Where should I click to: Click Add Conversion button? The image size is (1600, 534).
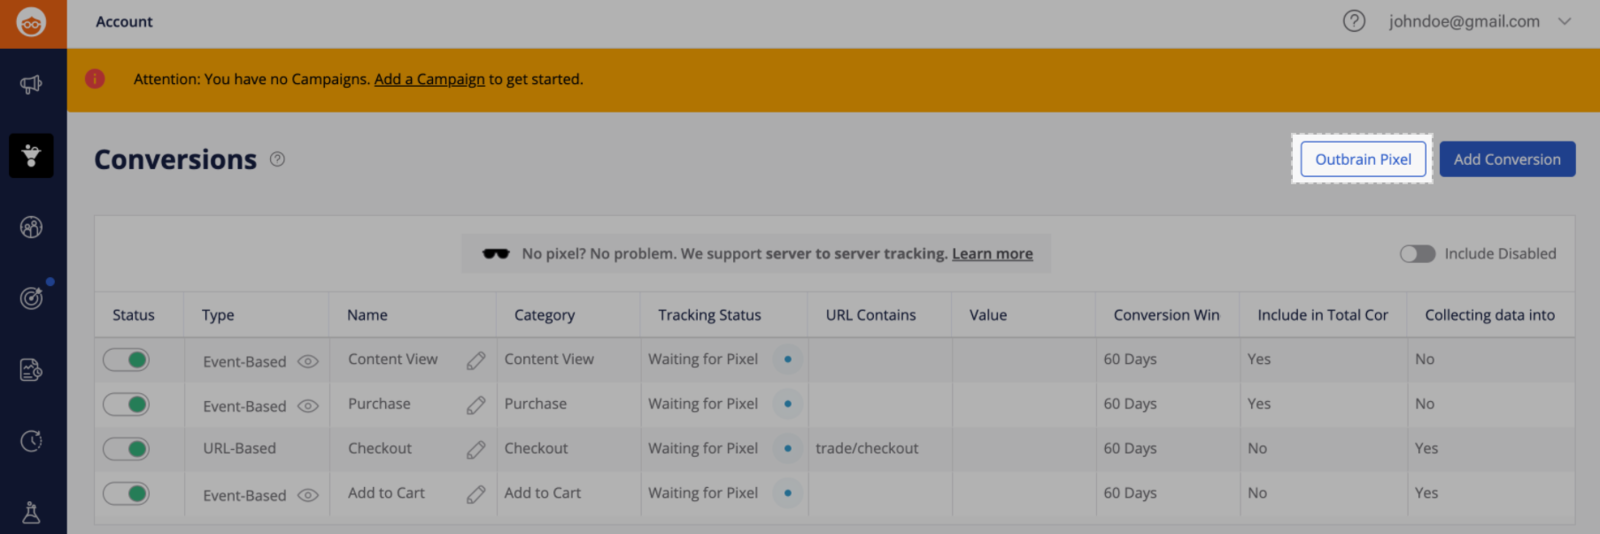1507,159
